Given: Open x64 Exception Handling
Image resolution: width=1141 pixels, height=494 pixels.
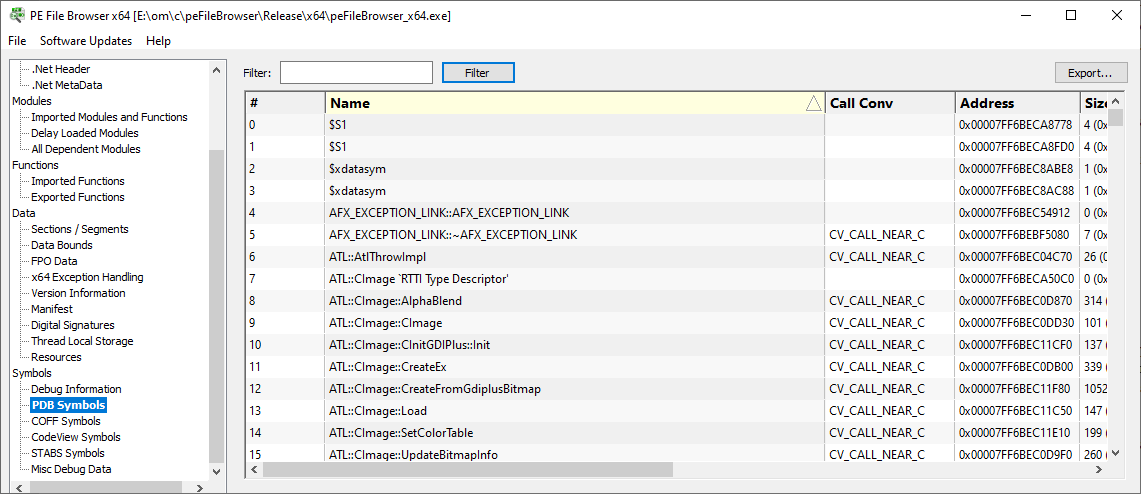Looking at the screenshot, I should 87,277.
